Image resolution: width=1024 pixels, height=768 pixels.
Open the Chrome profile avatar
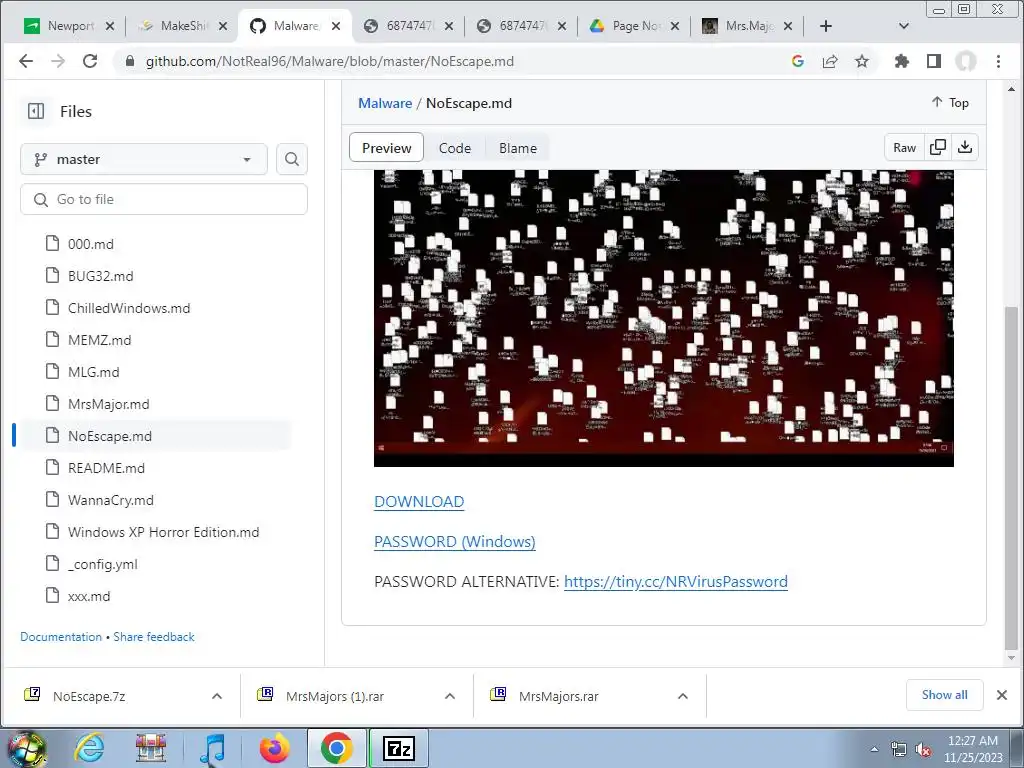966,61
